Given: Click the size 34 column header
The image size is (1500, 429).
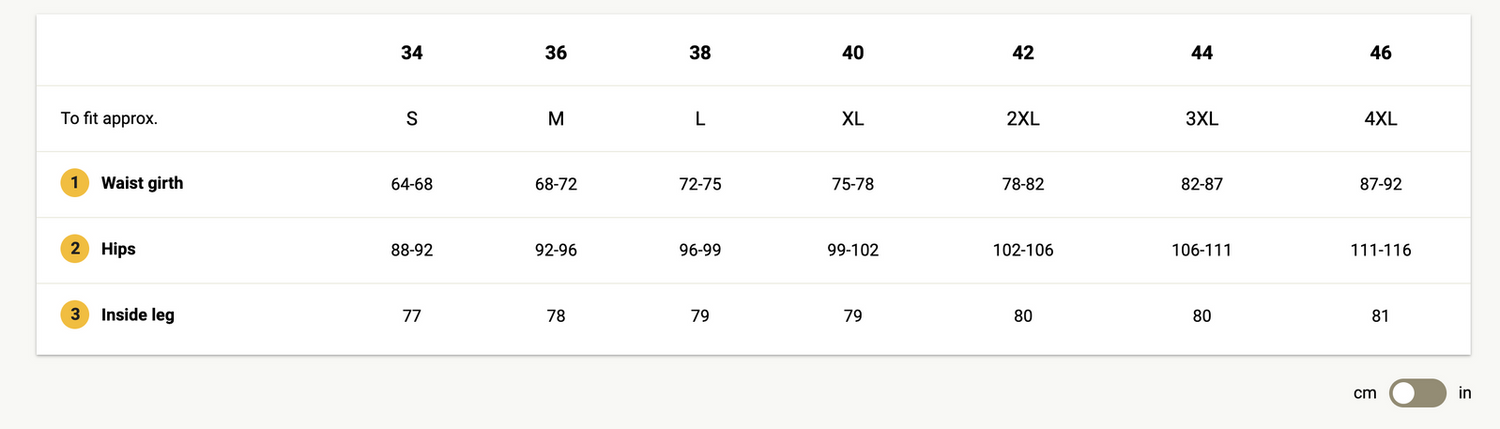Looking at the screenshot, I should point(412,53).
